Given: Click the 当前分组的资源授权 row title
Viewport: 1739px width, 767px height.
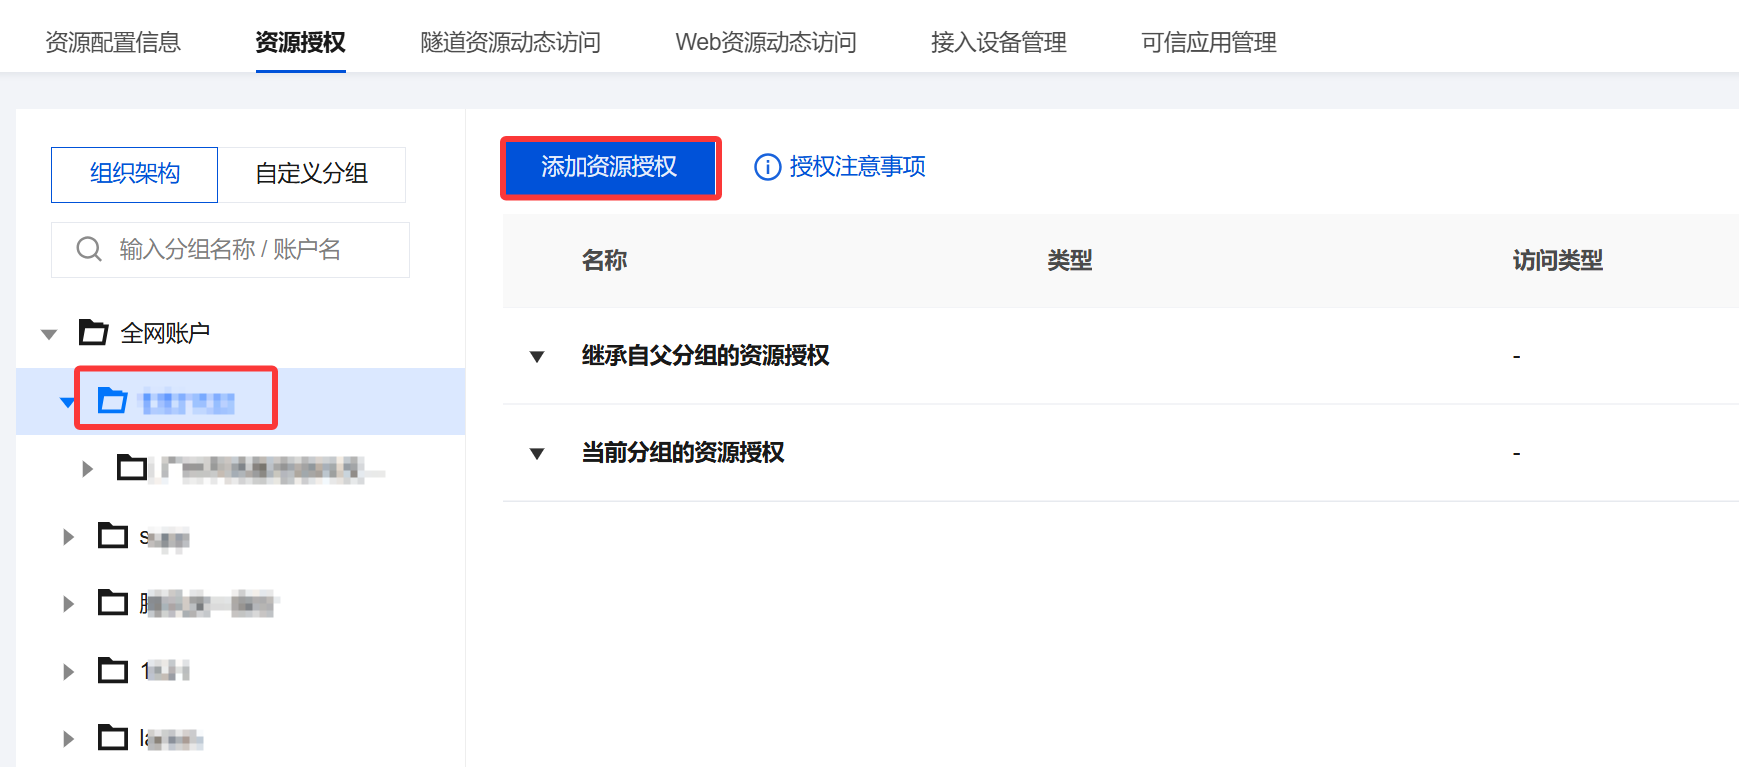Looking at the screenshot, I should click(683, 453).
